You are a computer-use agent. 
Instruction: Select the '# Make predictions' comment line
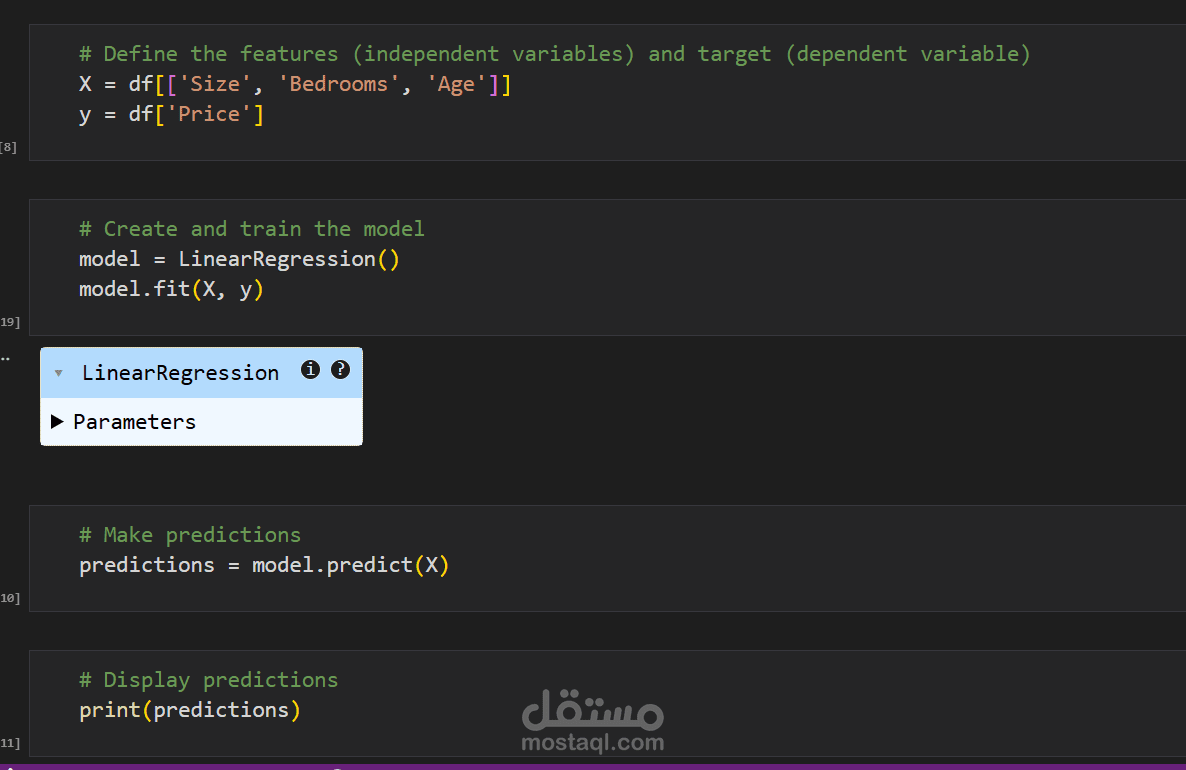190,534
